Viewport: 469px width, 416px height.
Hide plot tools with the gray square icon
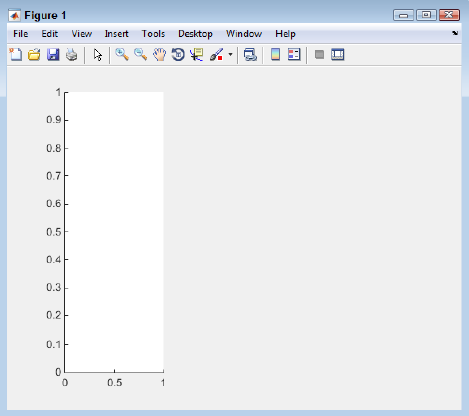coord(319,54)
